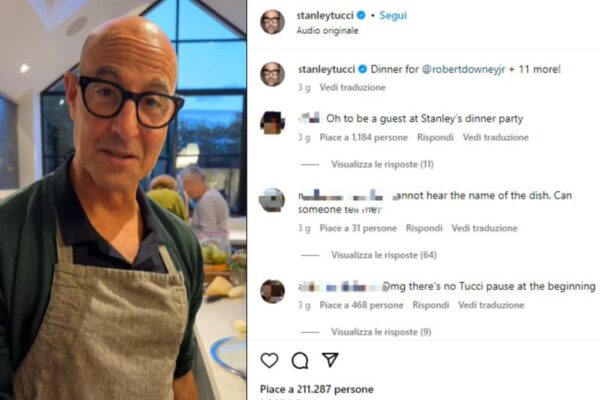The height and width of the screenshot is (400, 600).
Task: View who liked: Piace a 211.287 persone
Action: point(317,389)
